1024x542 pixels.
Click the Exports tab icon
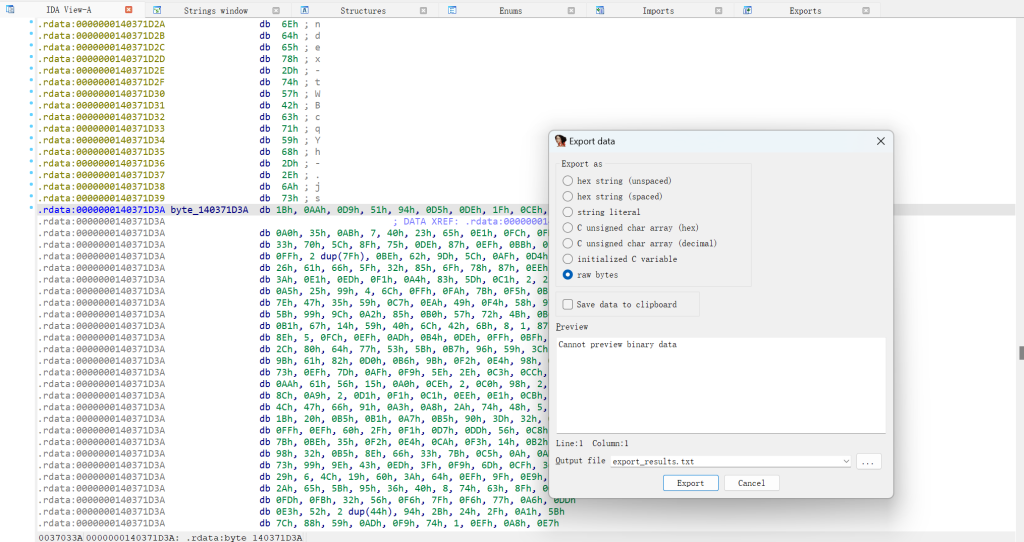(x=749, y=10)
